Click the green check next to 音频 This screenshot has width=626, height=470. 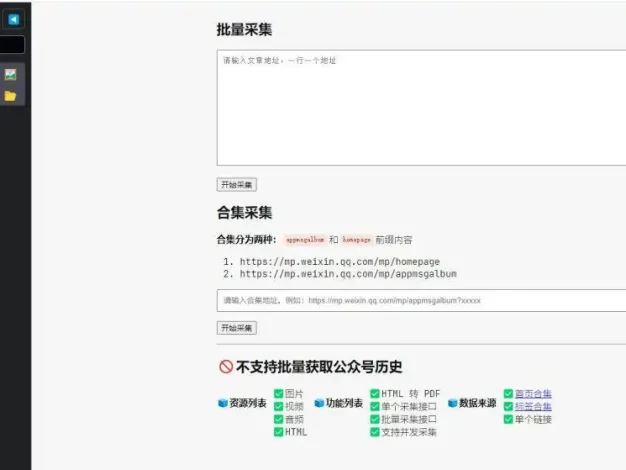(279, 419)
